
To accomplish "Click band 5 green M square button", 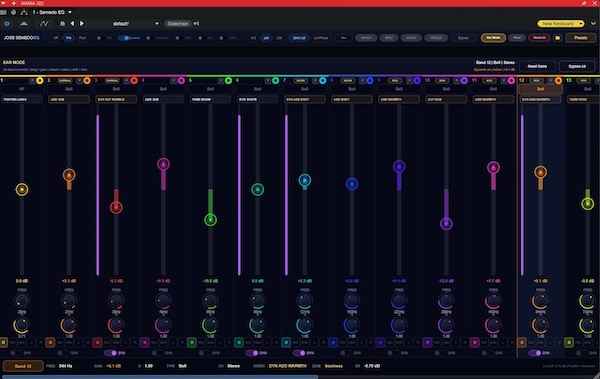I will pyautogui.click(x=192, y=342).
